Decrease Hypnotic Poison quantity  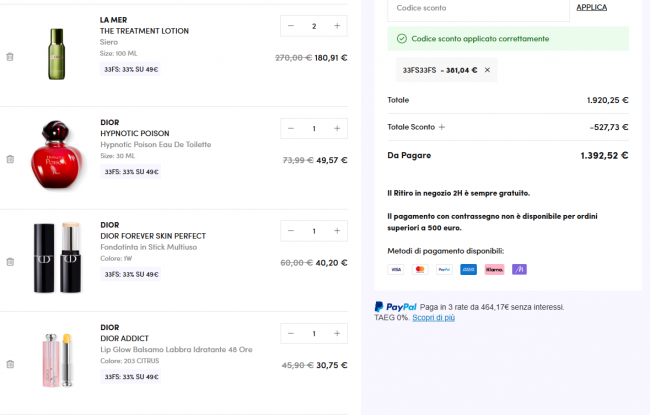coord(291,129)
